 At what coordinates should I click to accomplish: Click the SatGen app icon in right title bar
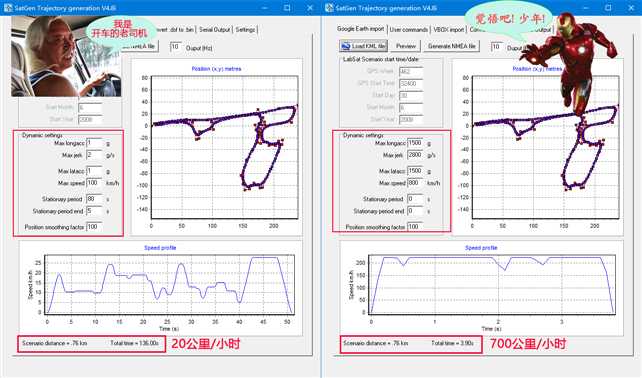[x=329, y=8]
